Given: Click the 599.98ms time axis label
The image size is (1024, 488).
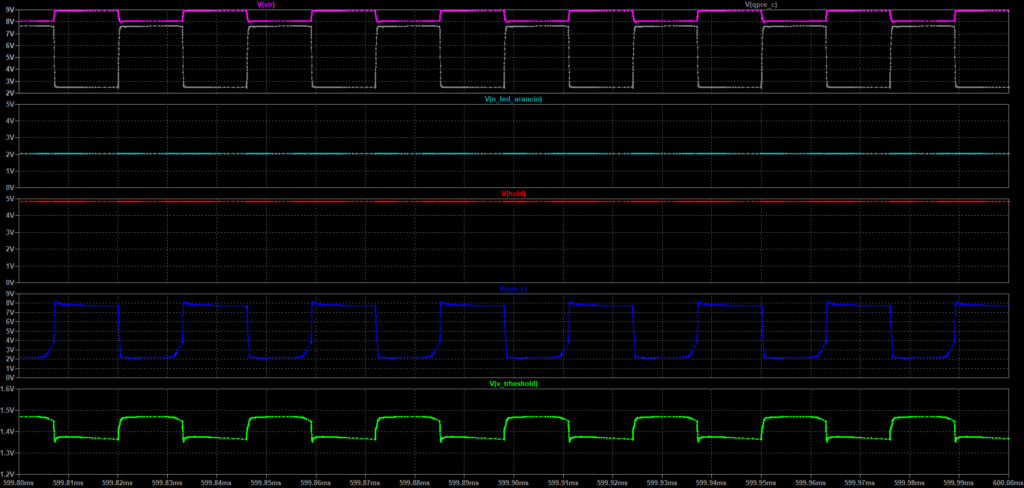Looking at the screenshot, I should click(x=910, y=483).
